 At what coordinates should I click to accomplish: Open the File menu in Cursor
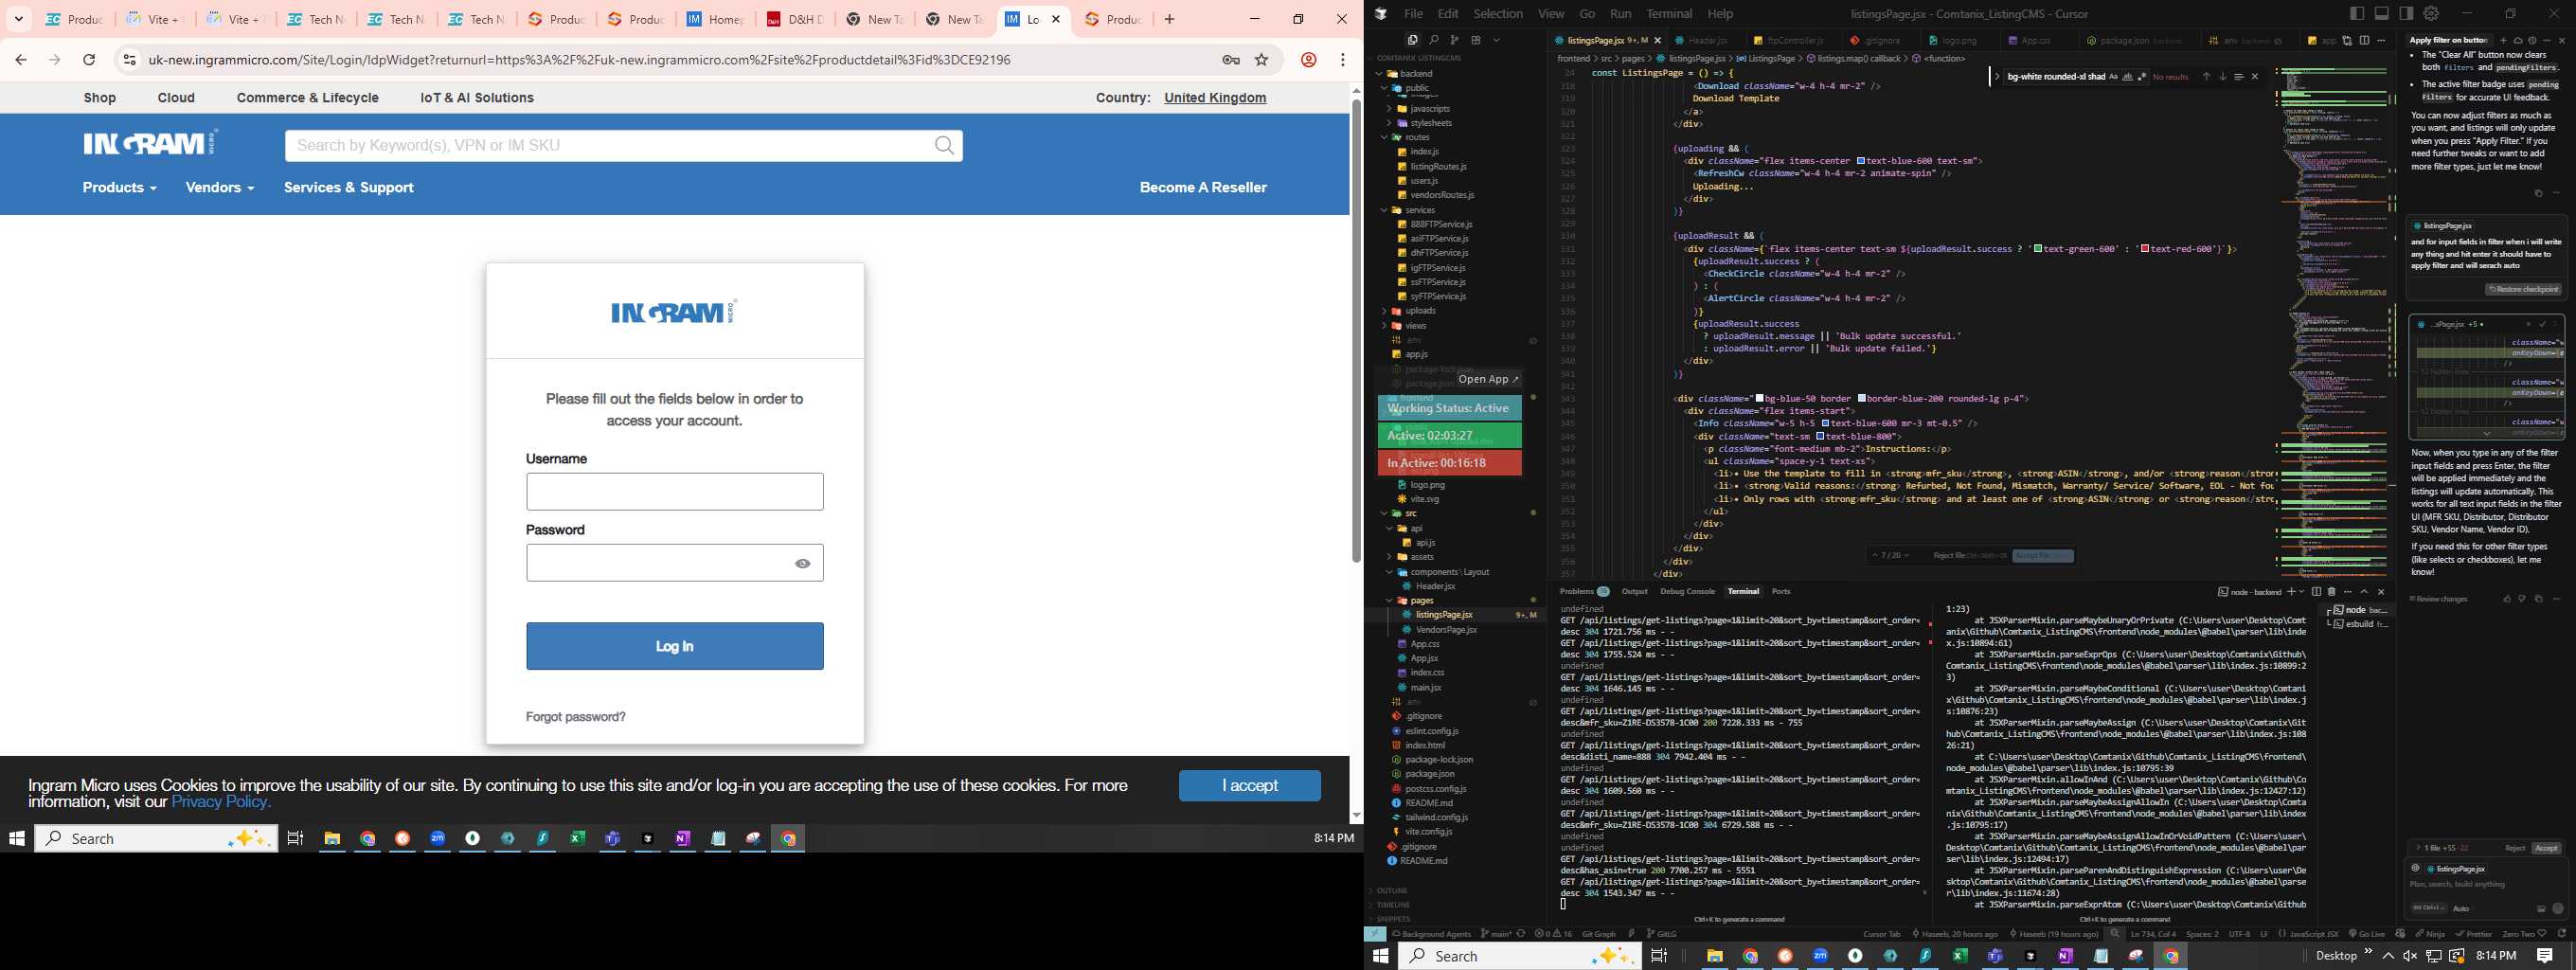click(1413, 14)
